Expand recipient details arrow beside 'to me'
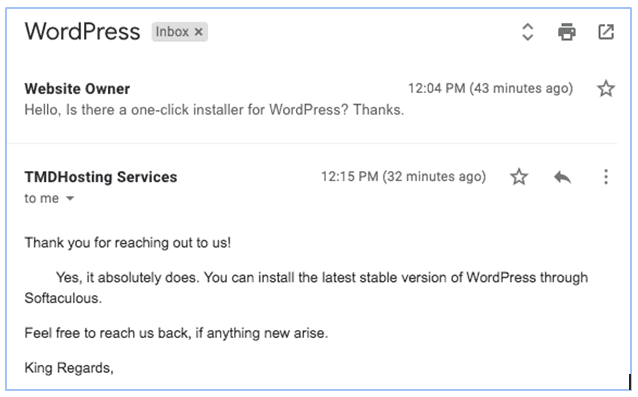The width and height of the screenshot is (638, 397). pos(70,198)
